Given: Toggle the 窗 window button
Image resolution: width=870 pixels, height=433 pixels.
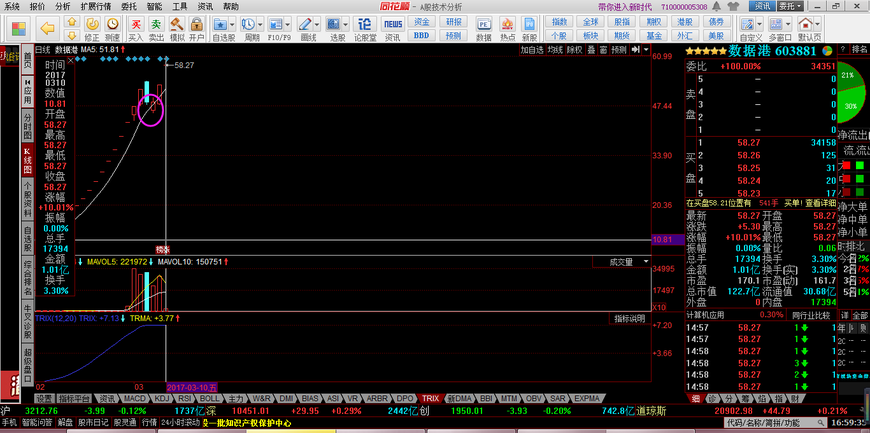Looking at the screenshot, I should pos(603,49).
